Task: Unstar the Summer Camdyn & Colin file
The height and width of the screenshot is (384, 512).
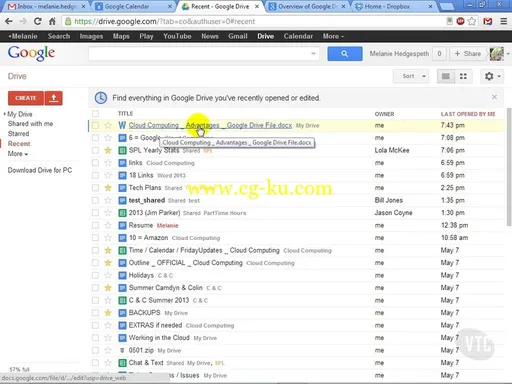Action: coord(108,288)
